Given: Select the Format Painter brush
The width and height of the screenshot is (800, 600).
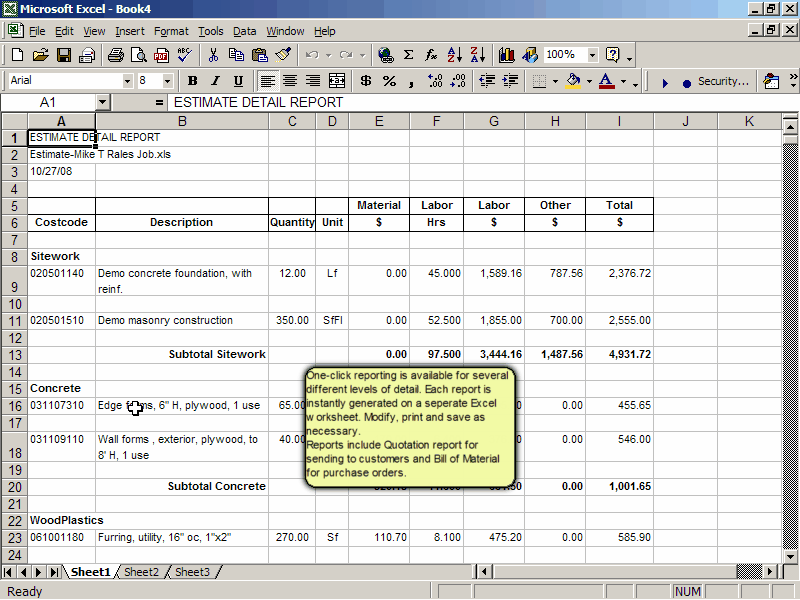Looking at the screenshot, I should [283, 55].
